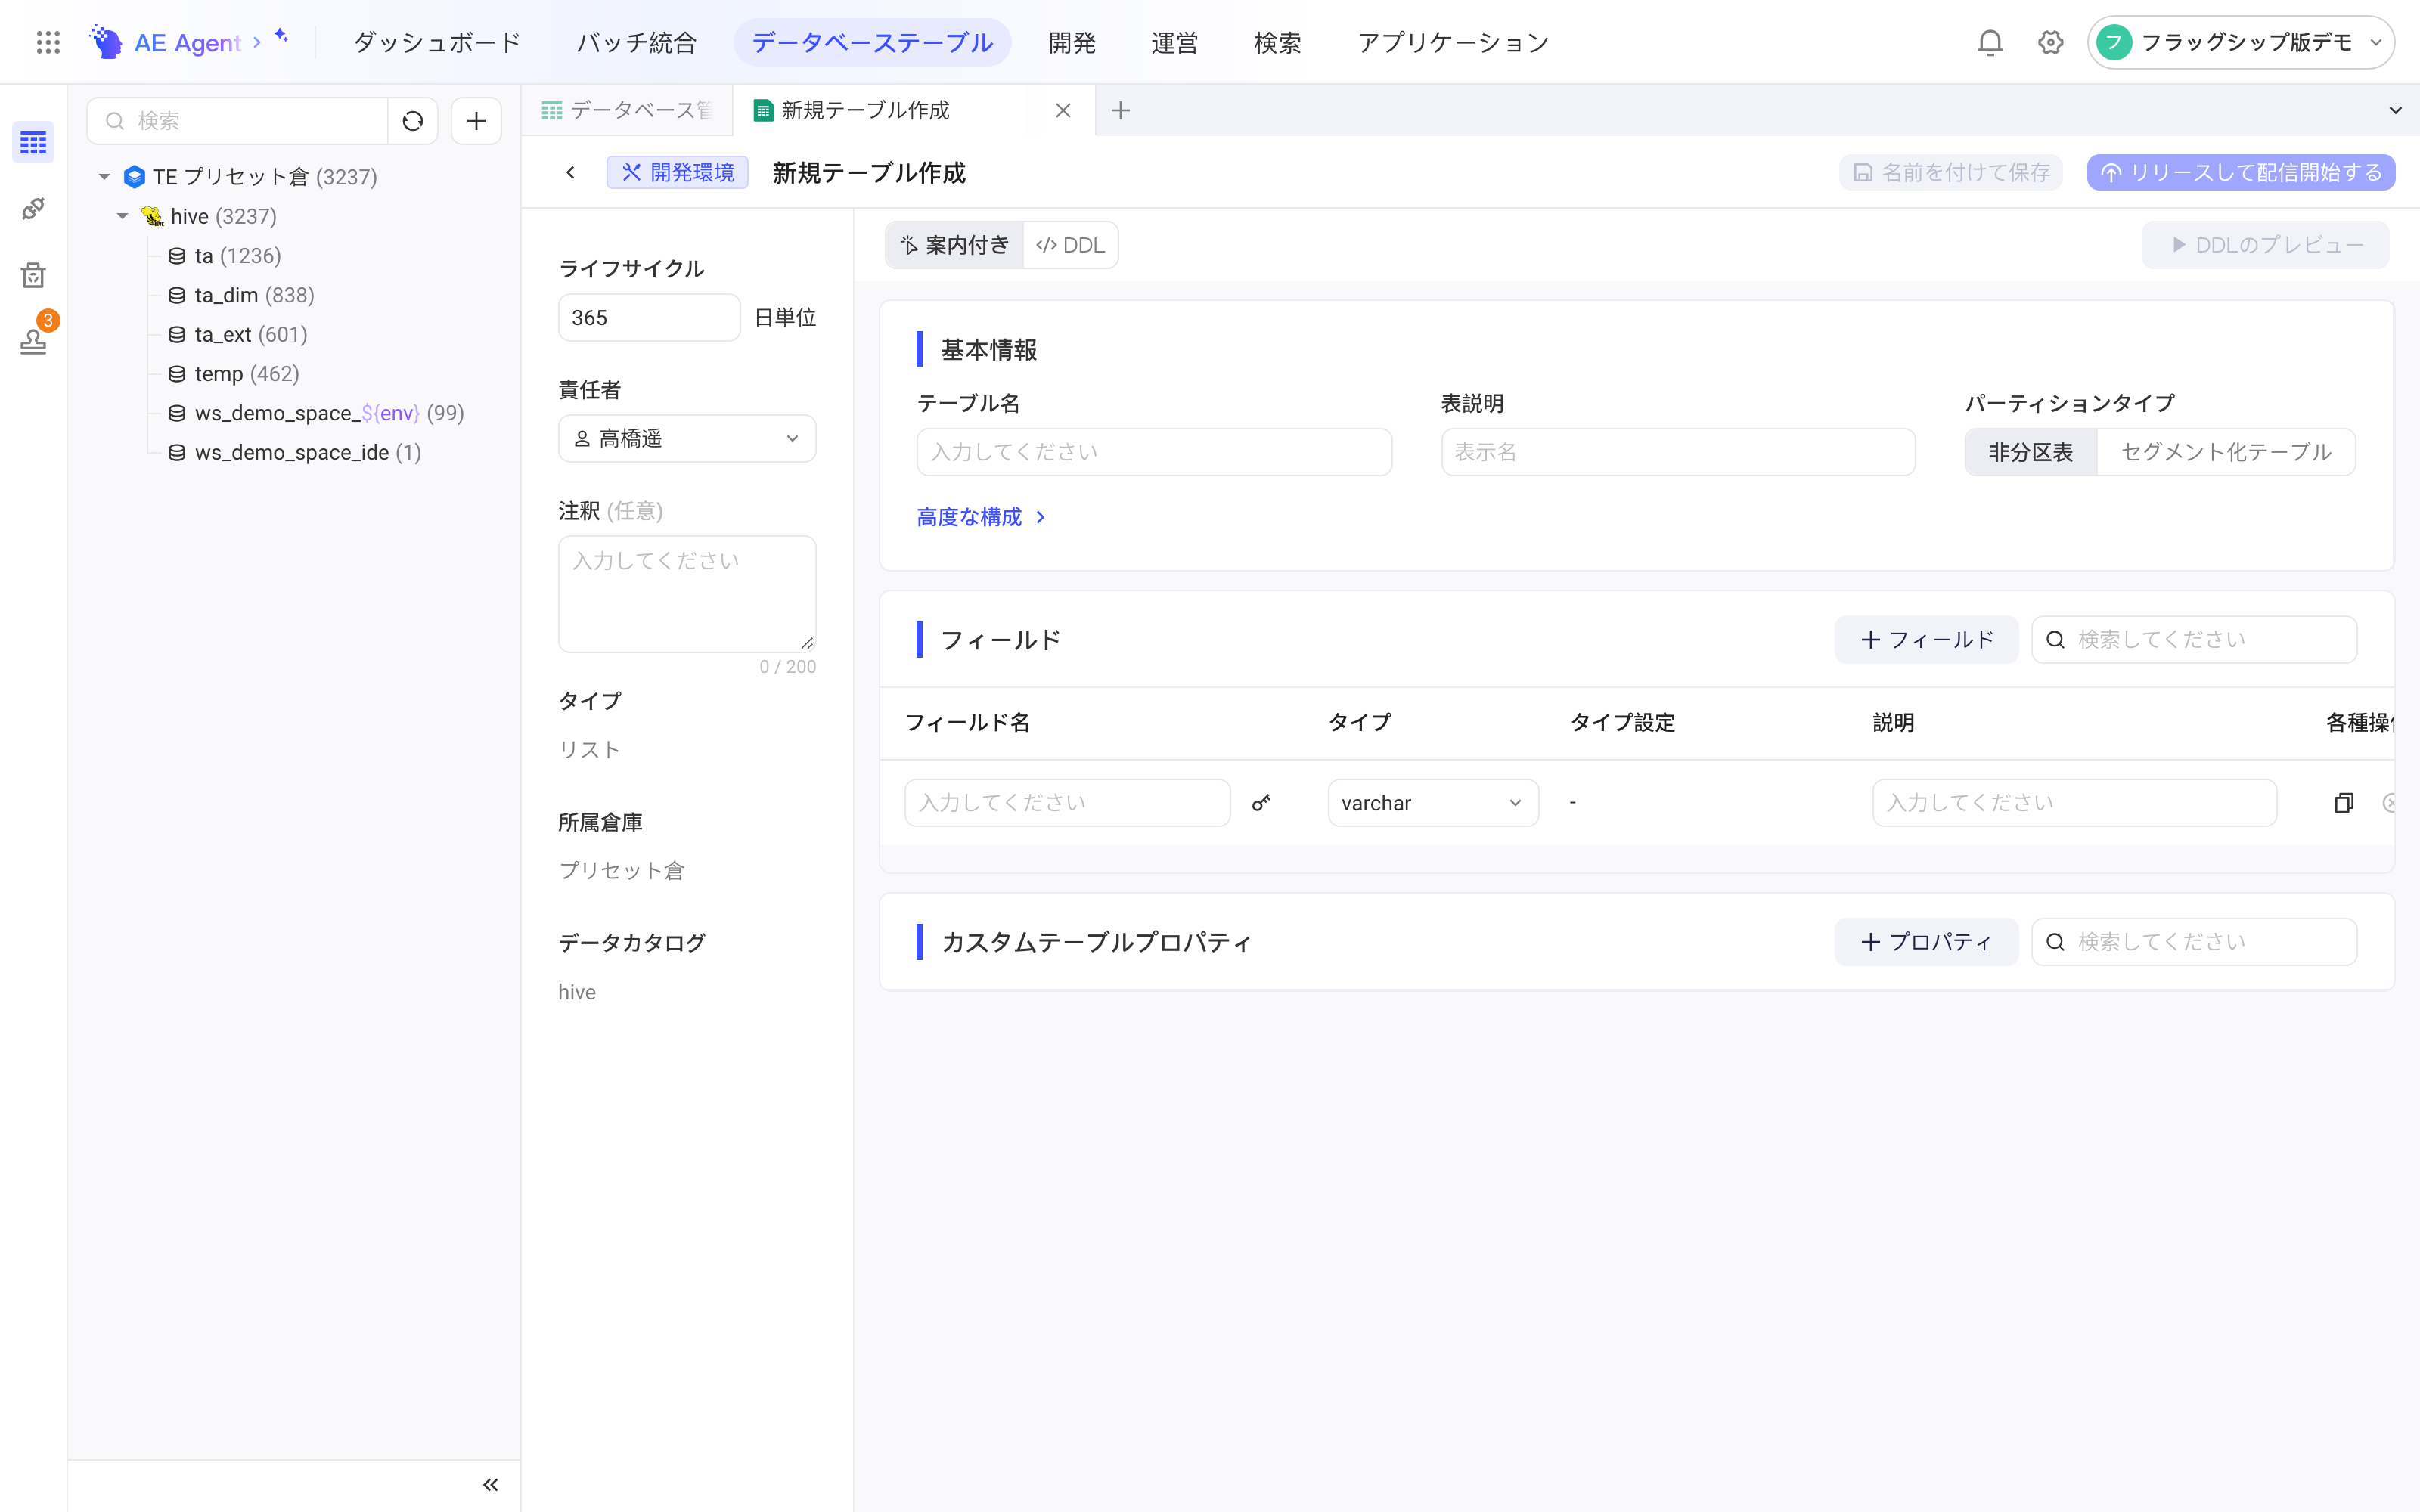This screenshot has height=1512, width=2420.
Task: Collapse the left panel with double chevron
Action: 490,1484
